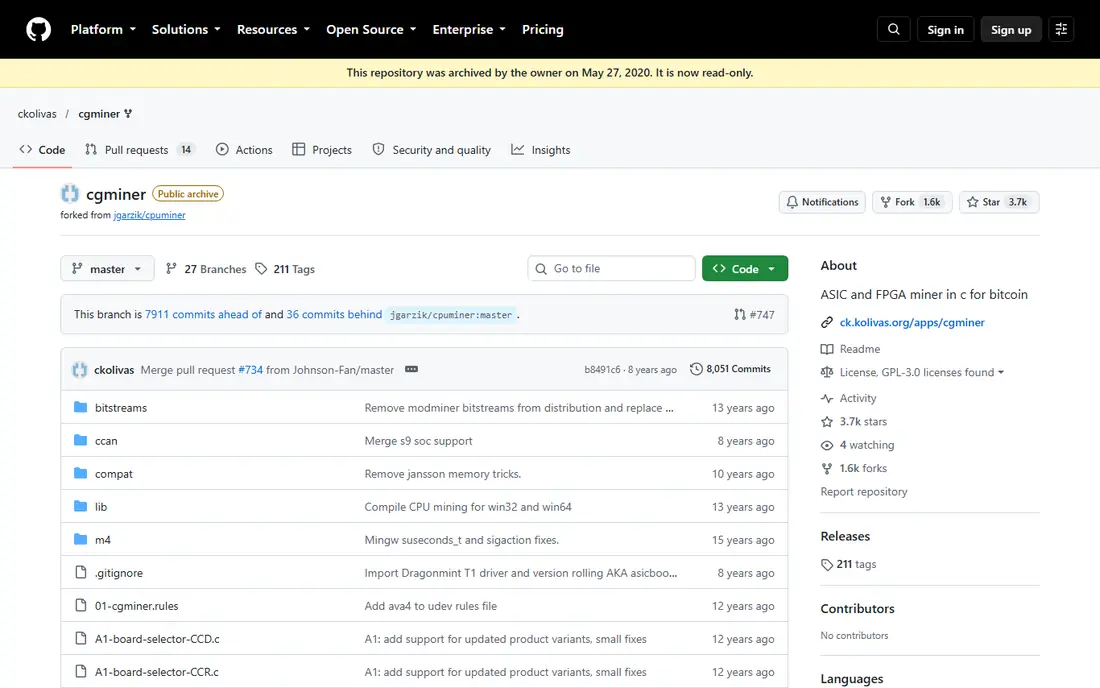Expand the Solutions menu
The height and width of the screenshot is (688, 1100).
point(186,29)
